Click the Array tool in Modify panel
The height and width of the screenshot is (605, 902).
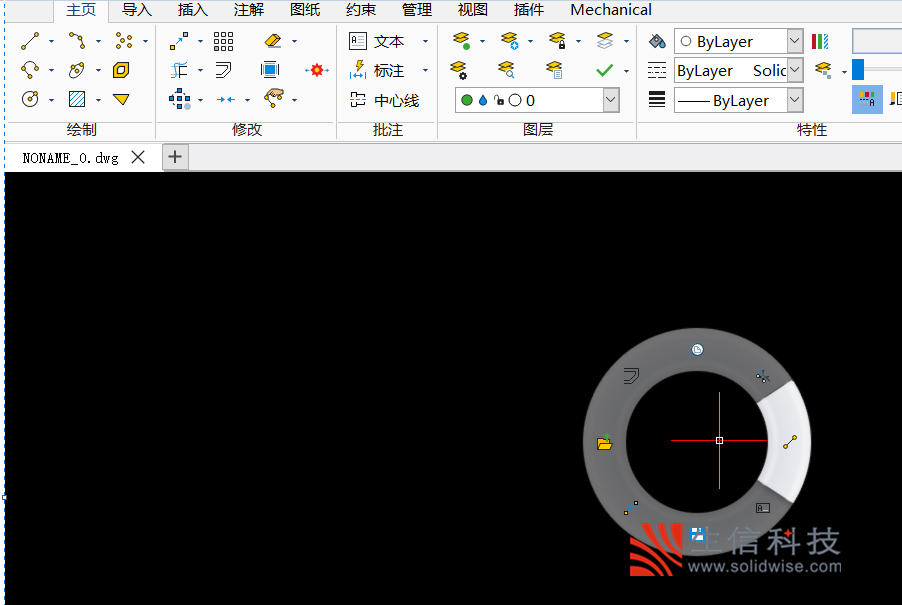point(223,41)
